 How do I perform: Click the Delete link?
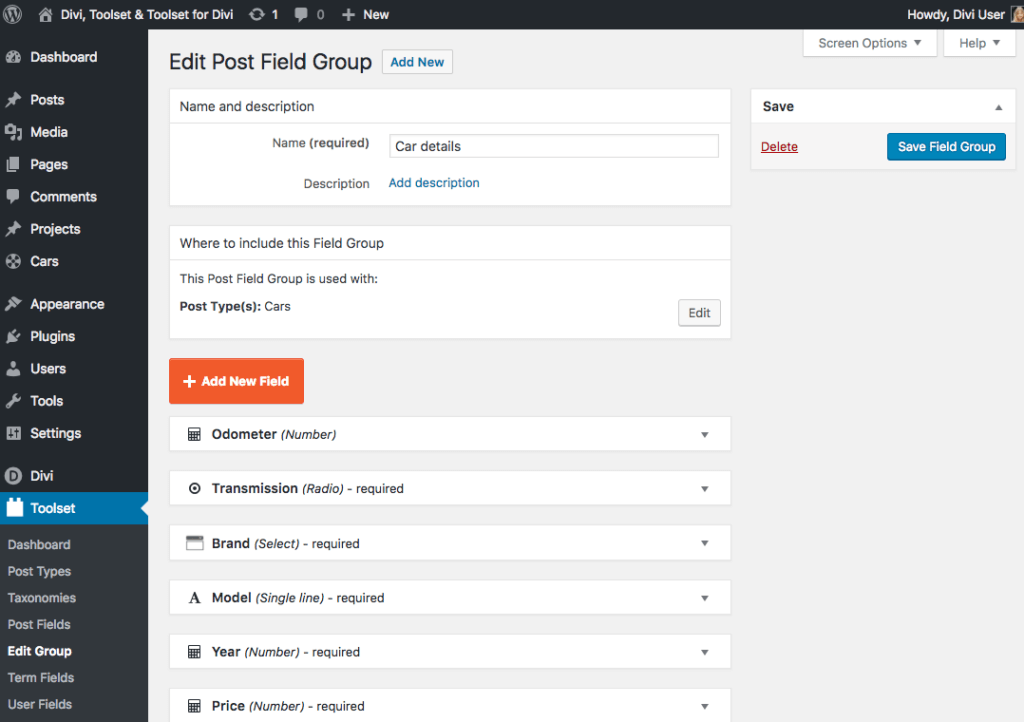pyautogui.click(x=779, y=147)
